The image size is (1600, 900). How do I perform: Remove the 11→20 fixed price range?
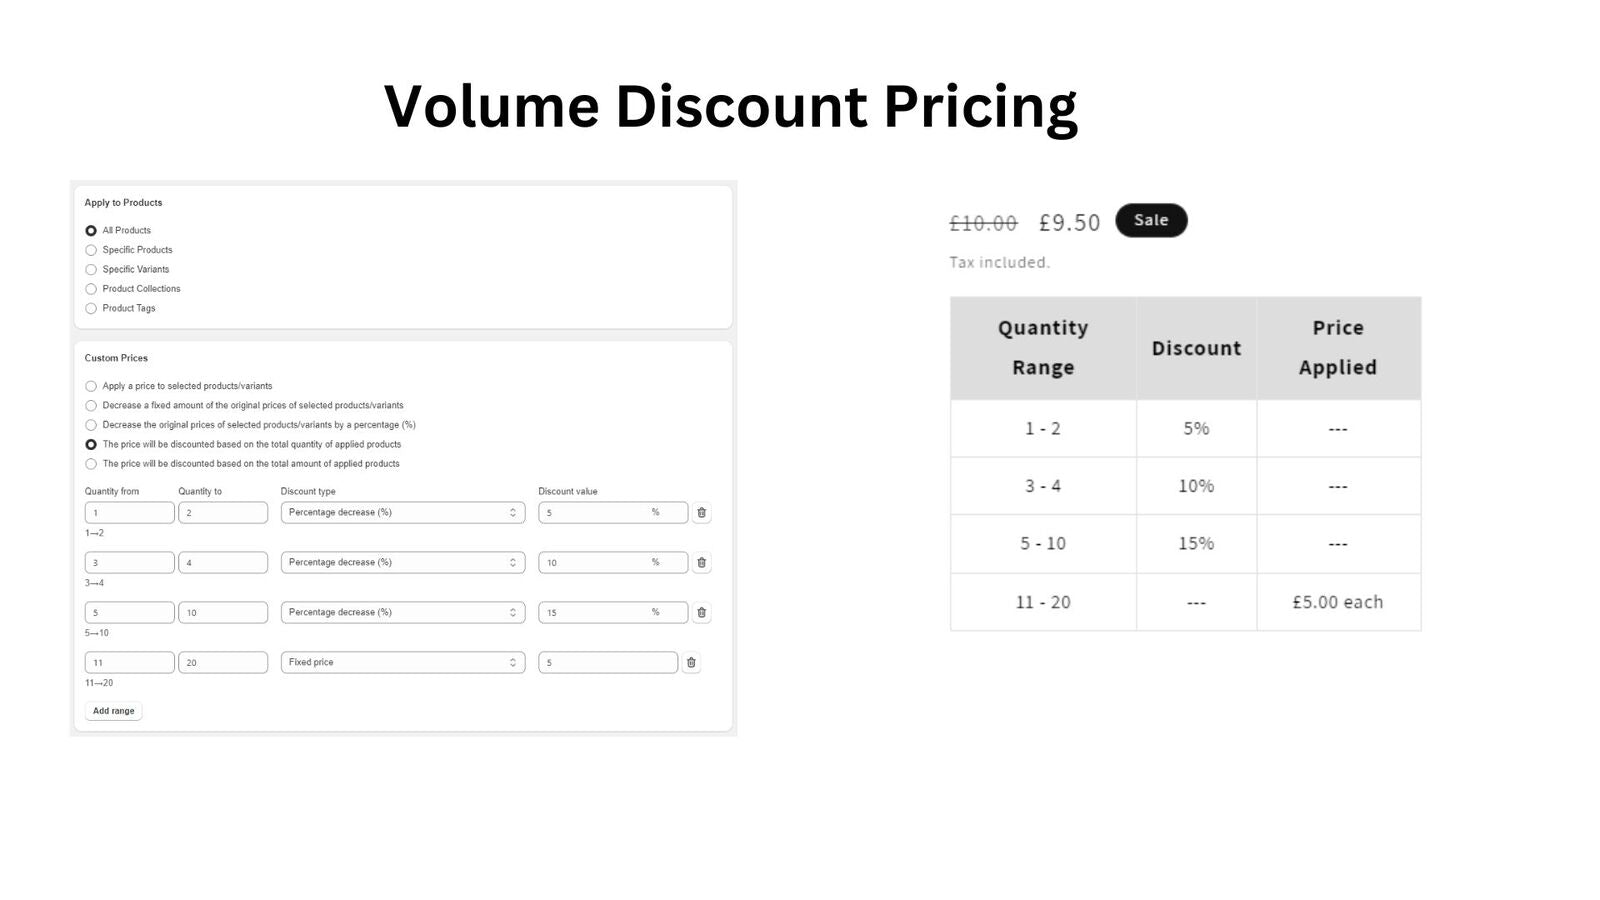691,662
